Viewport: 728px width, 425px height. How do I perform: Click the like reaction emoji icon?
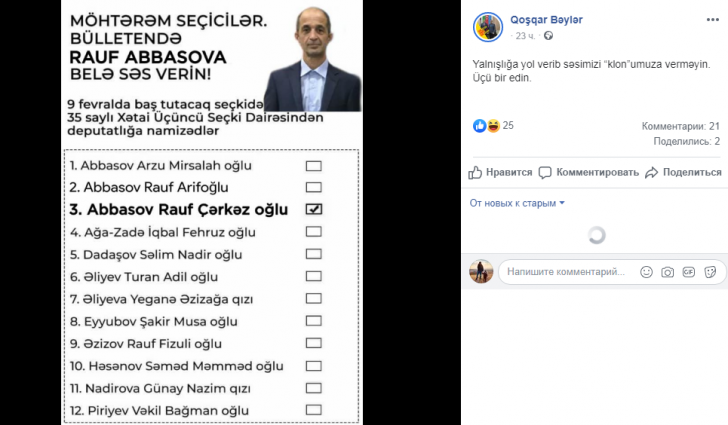(479, 125)
